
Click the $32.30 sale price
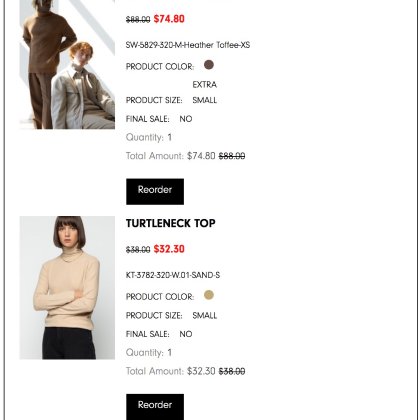[x=169, y=249]
